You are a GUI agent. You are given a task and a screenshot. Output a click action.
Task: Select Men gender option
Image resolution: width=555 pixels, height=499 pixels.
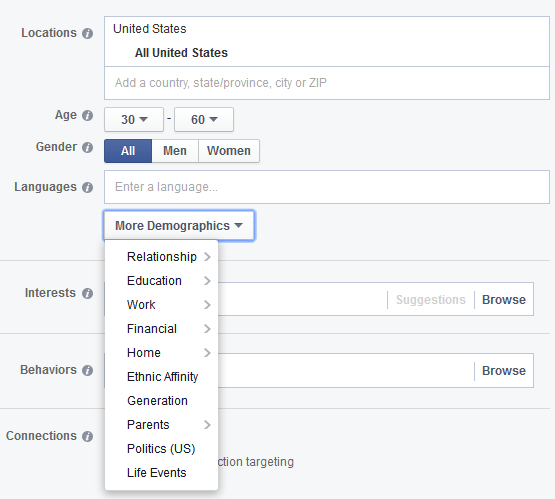point(175,151)
